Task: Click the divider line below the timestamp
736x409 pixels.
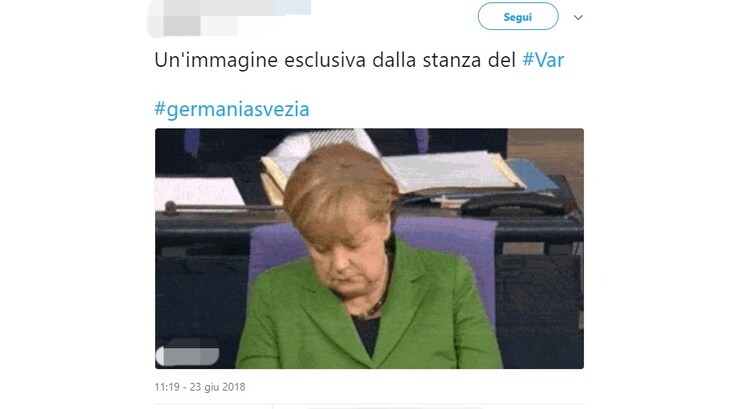Action: (369, 404)
